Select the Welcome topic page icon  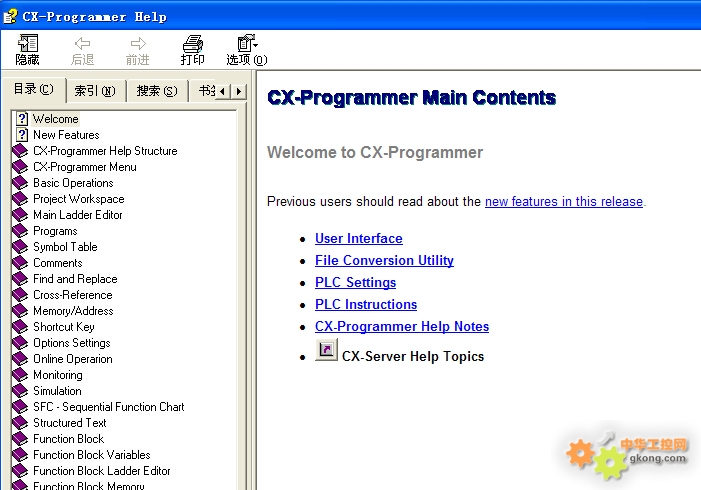(x=22, y=119)
